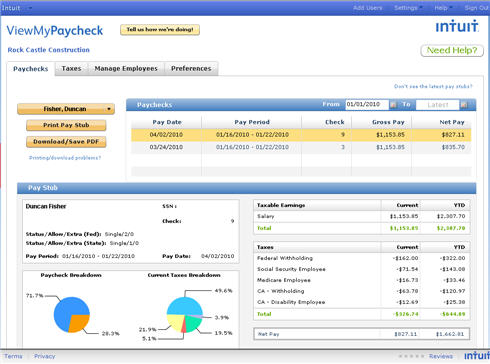Open the From date calendar picker icon
Image resolution: width=490 pixels, height=364 pixels.
point(393,105)
